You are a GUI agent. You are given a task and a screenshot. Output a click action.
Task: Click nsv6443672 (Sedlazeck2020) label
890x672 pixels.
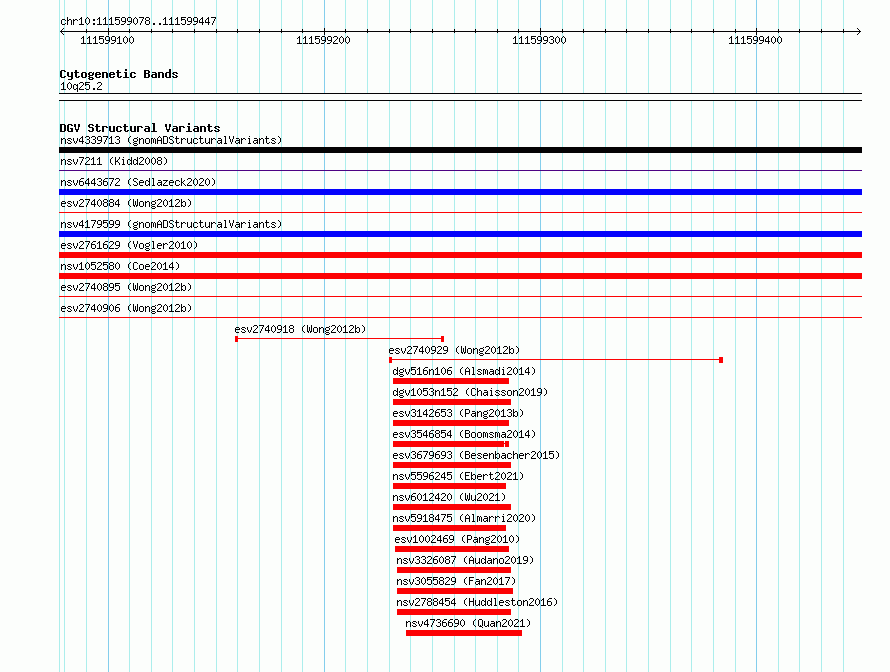click(x=138, y=182)
